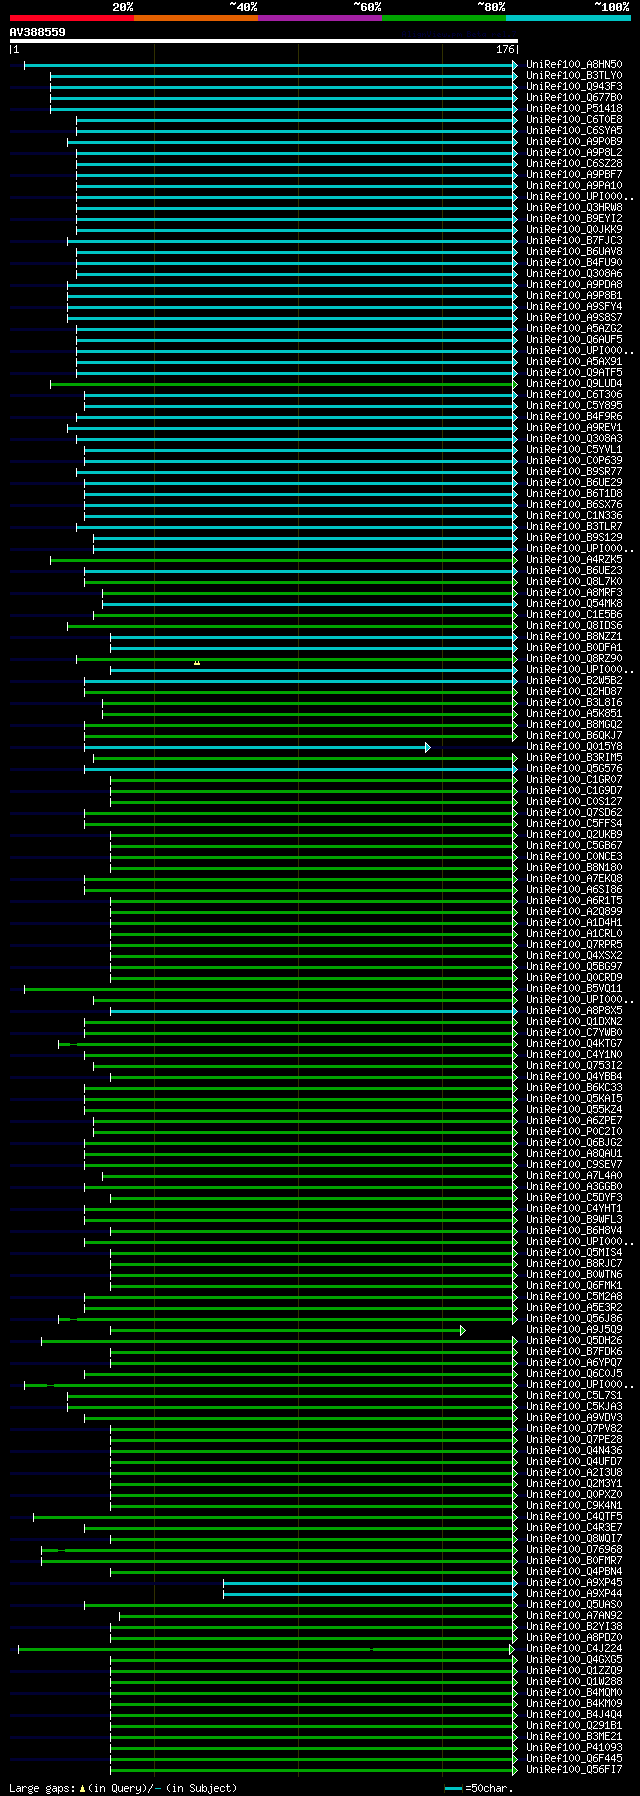Select hit label UniRef100_C4J224
The width and height of the screenshot is (640, 1796).
tap(574, 1649)
